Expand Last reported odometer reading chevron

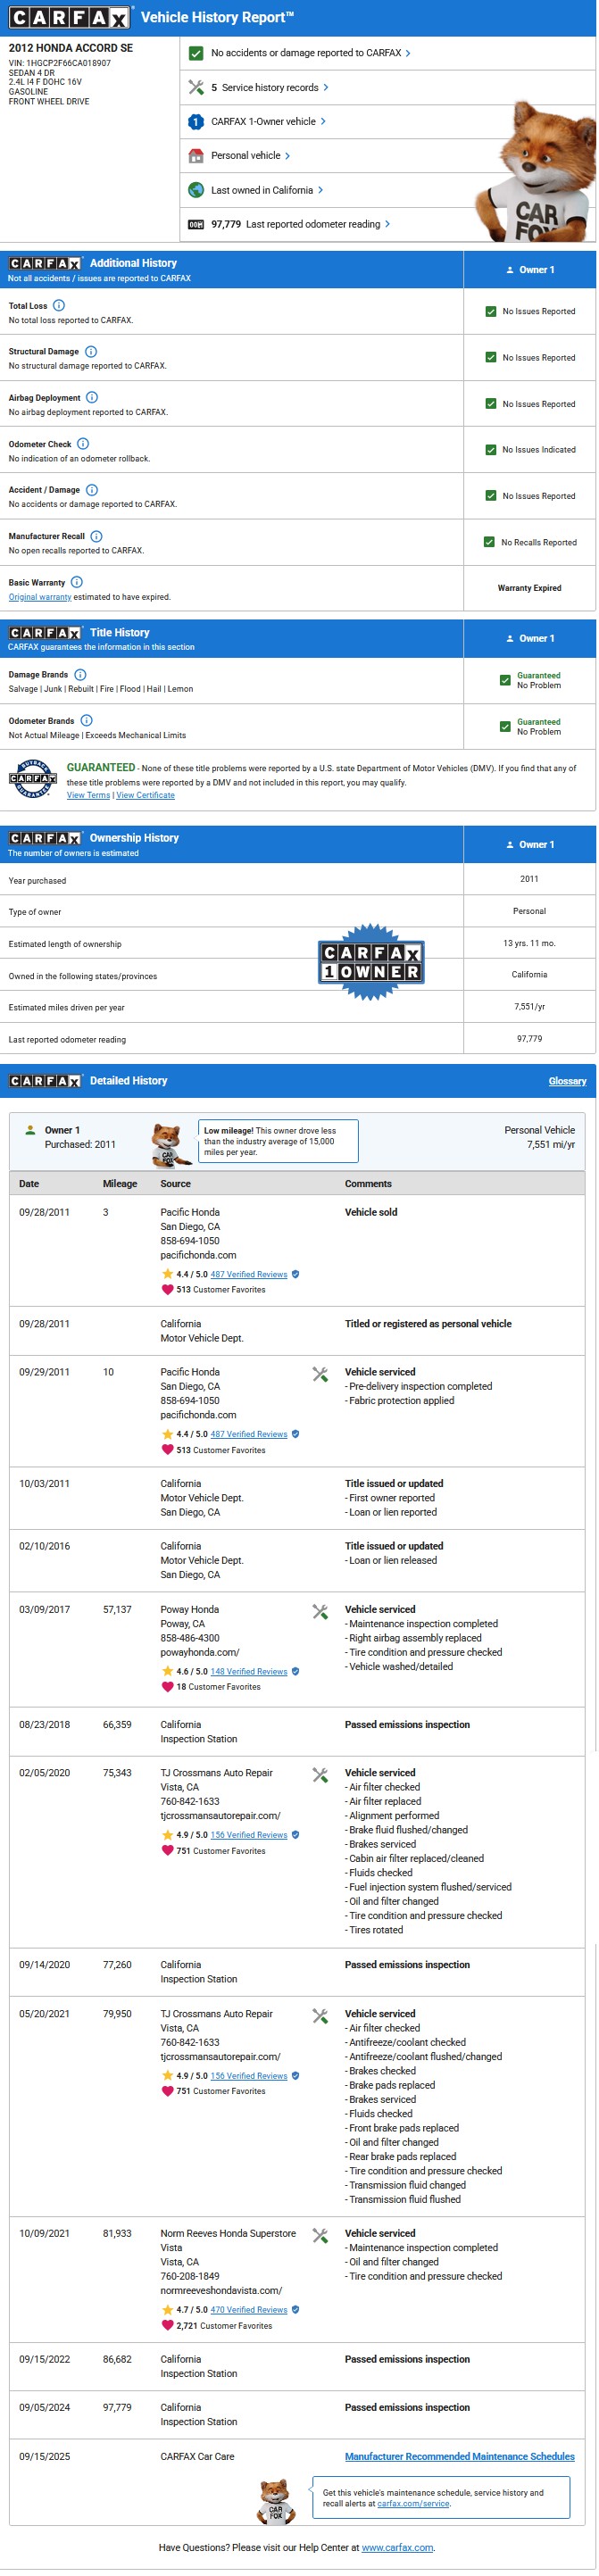click(x=388, y=224)
